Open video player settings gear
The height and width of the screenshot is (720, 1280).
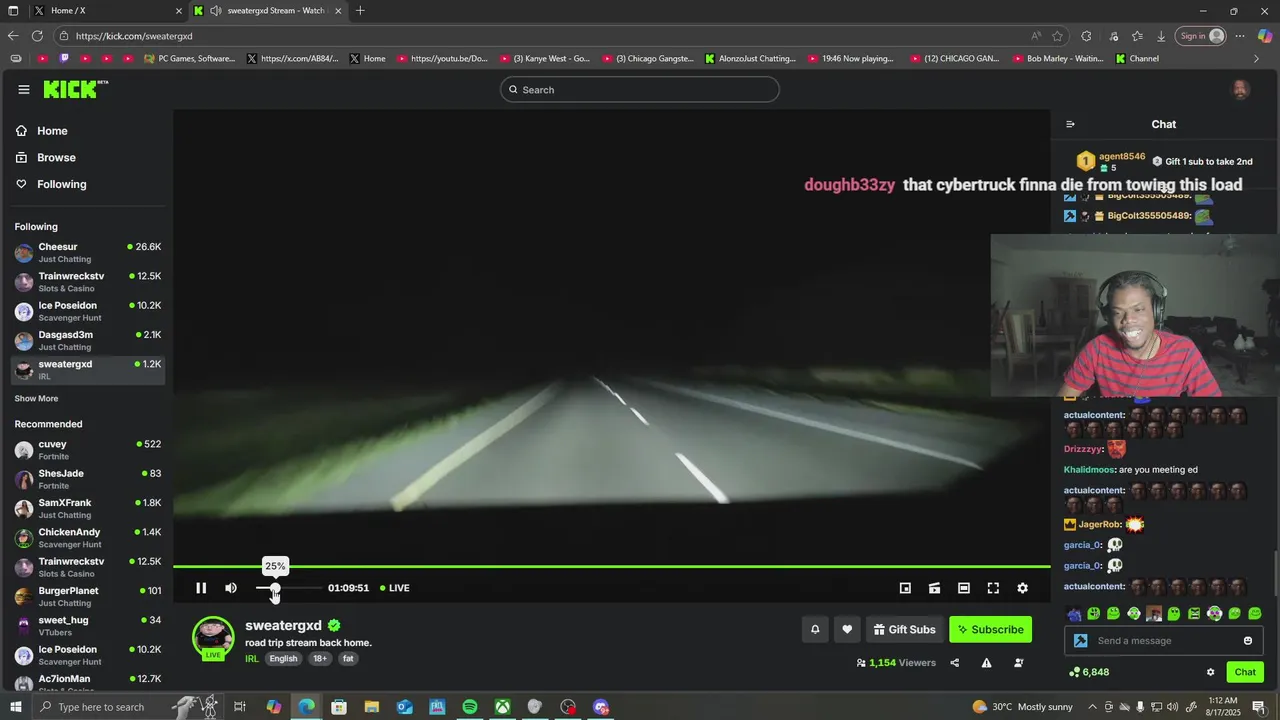[1022, 588]
